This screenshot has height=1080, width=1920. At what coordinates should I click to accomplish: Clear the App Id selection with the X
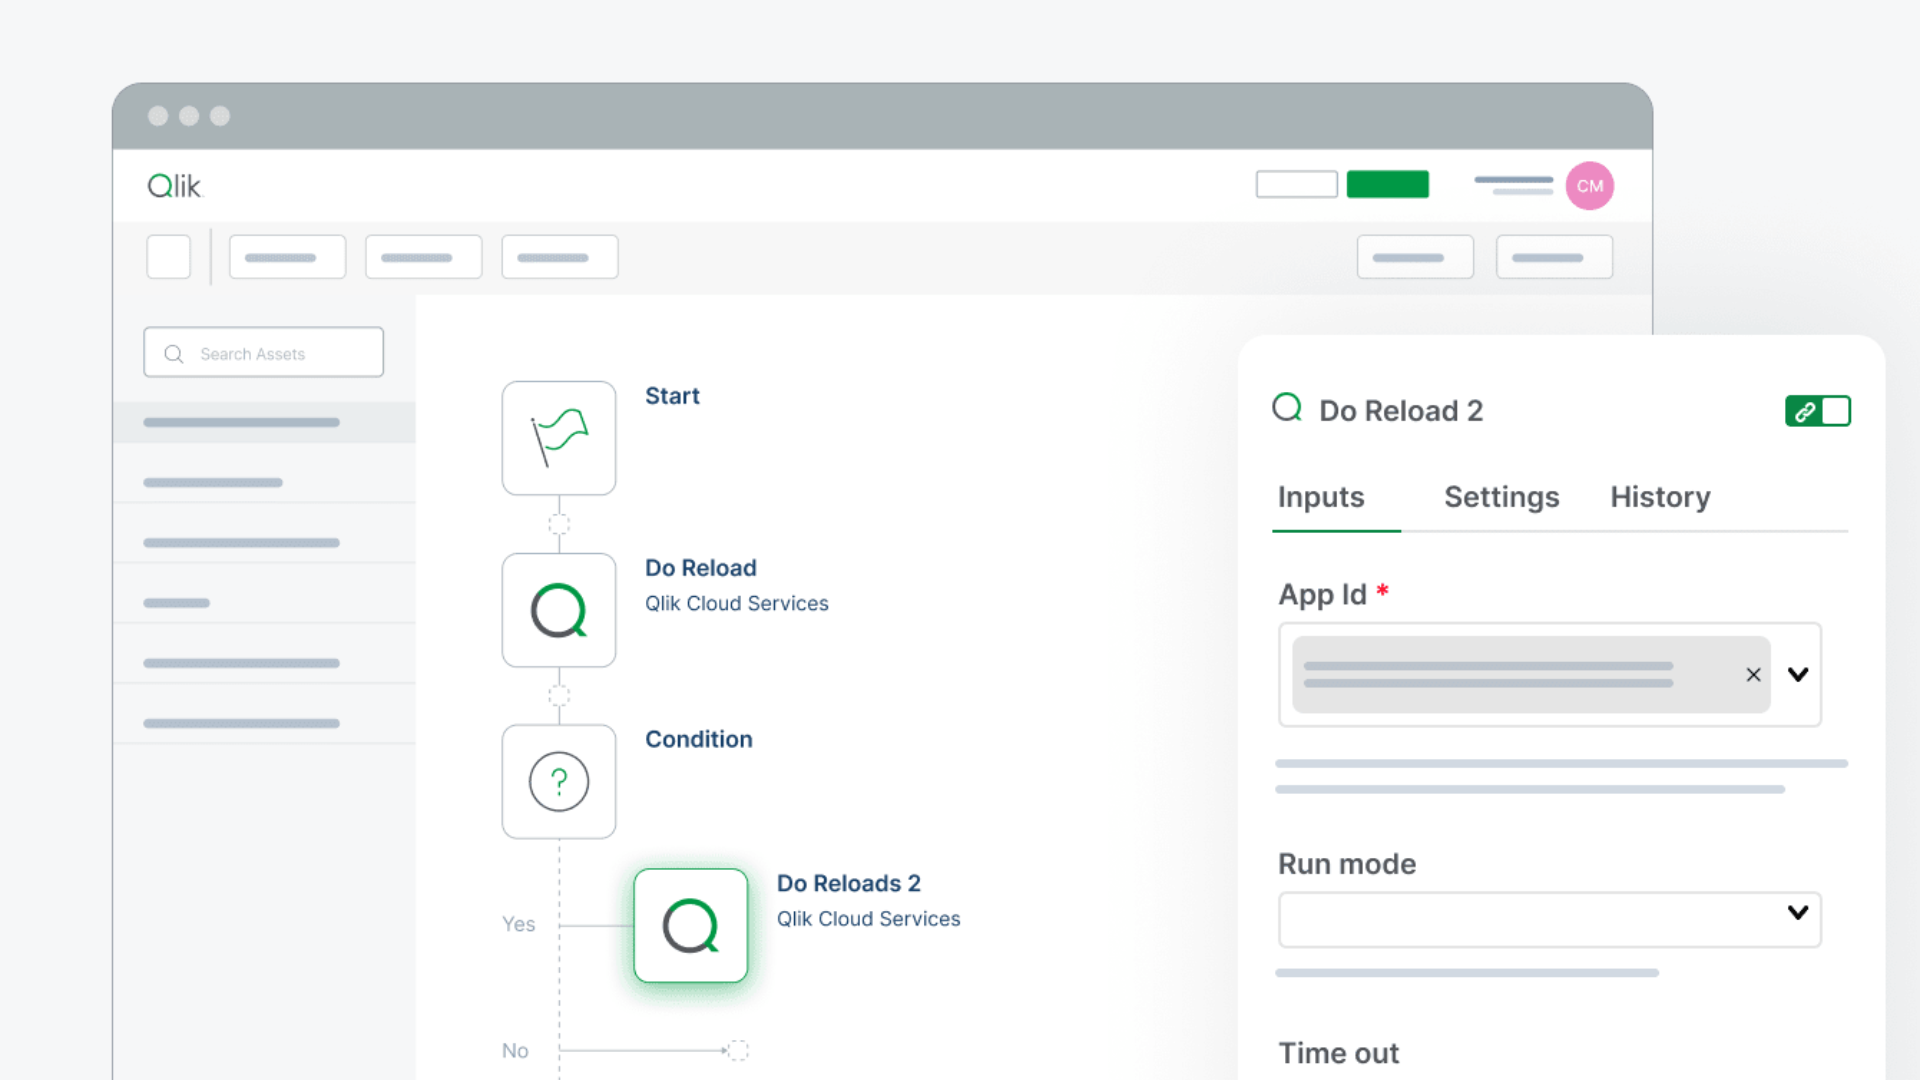(x=1753, y=675)
